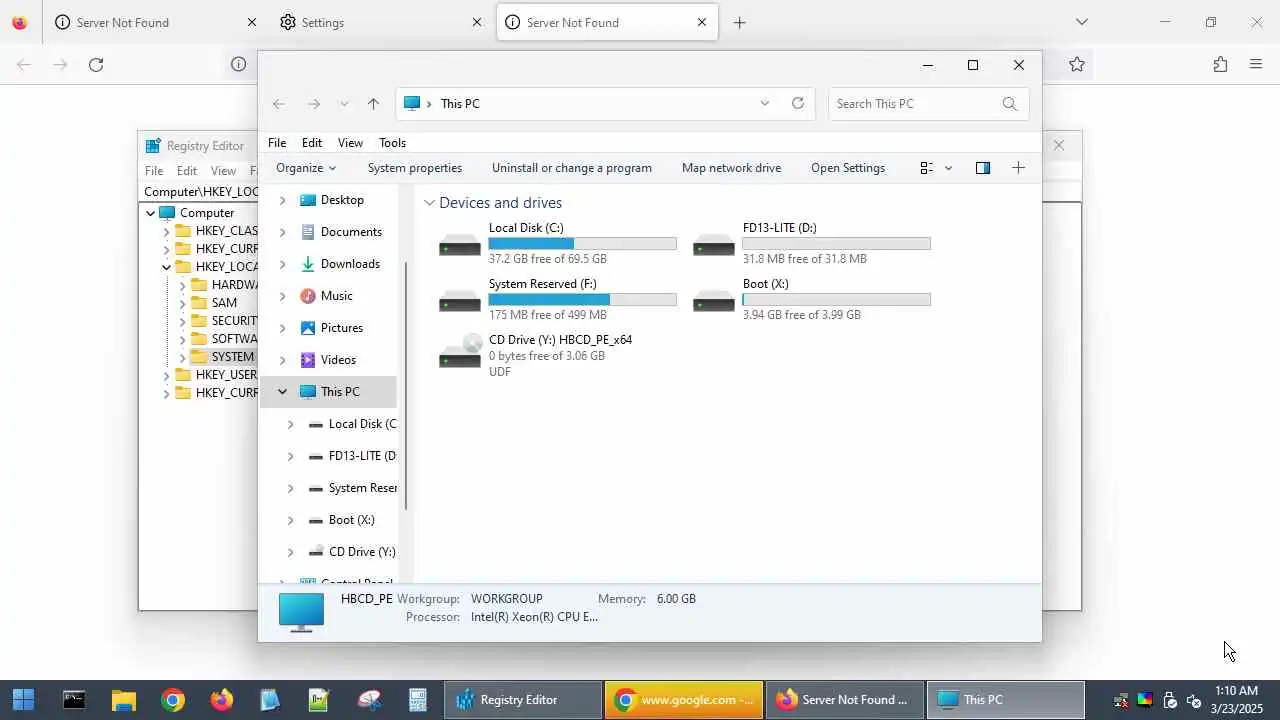Select System Reserved (F:) drive icon
Screen dimensions: 1280x720
[x=460, y=300]
